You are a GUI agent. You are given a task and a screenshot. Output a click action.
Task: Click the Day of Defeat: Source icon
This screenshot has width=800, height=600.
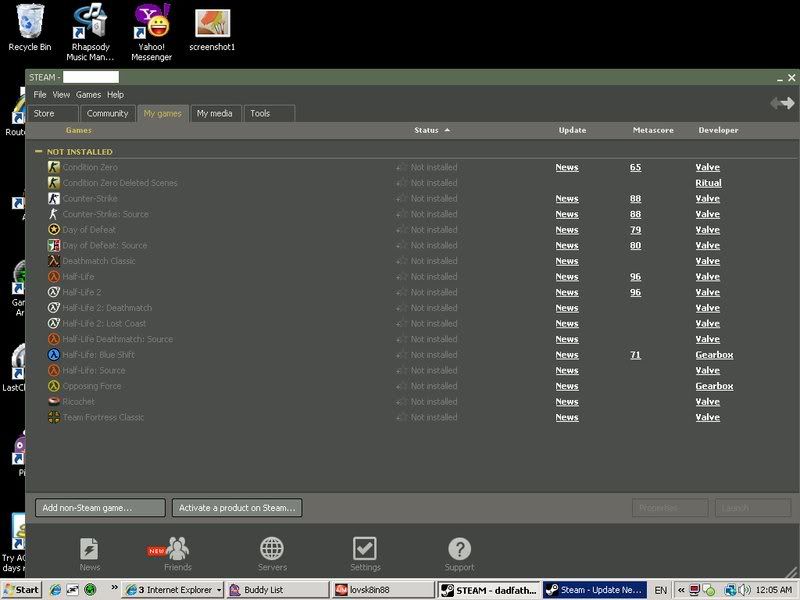[x=54, y=245]
